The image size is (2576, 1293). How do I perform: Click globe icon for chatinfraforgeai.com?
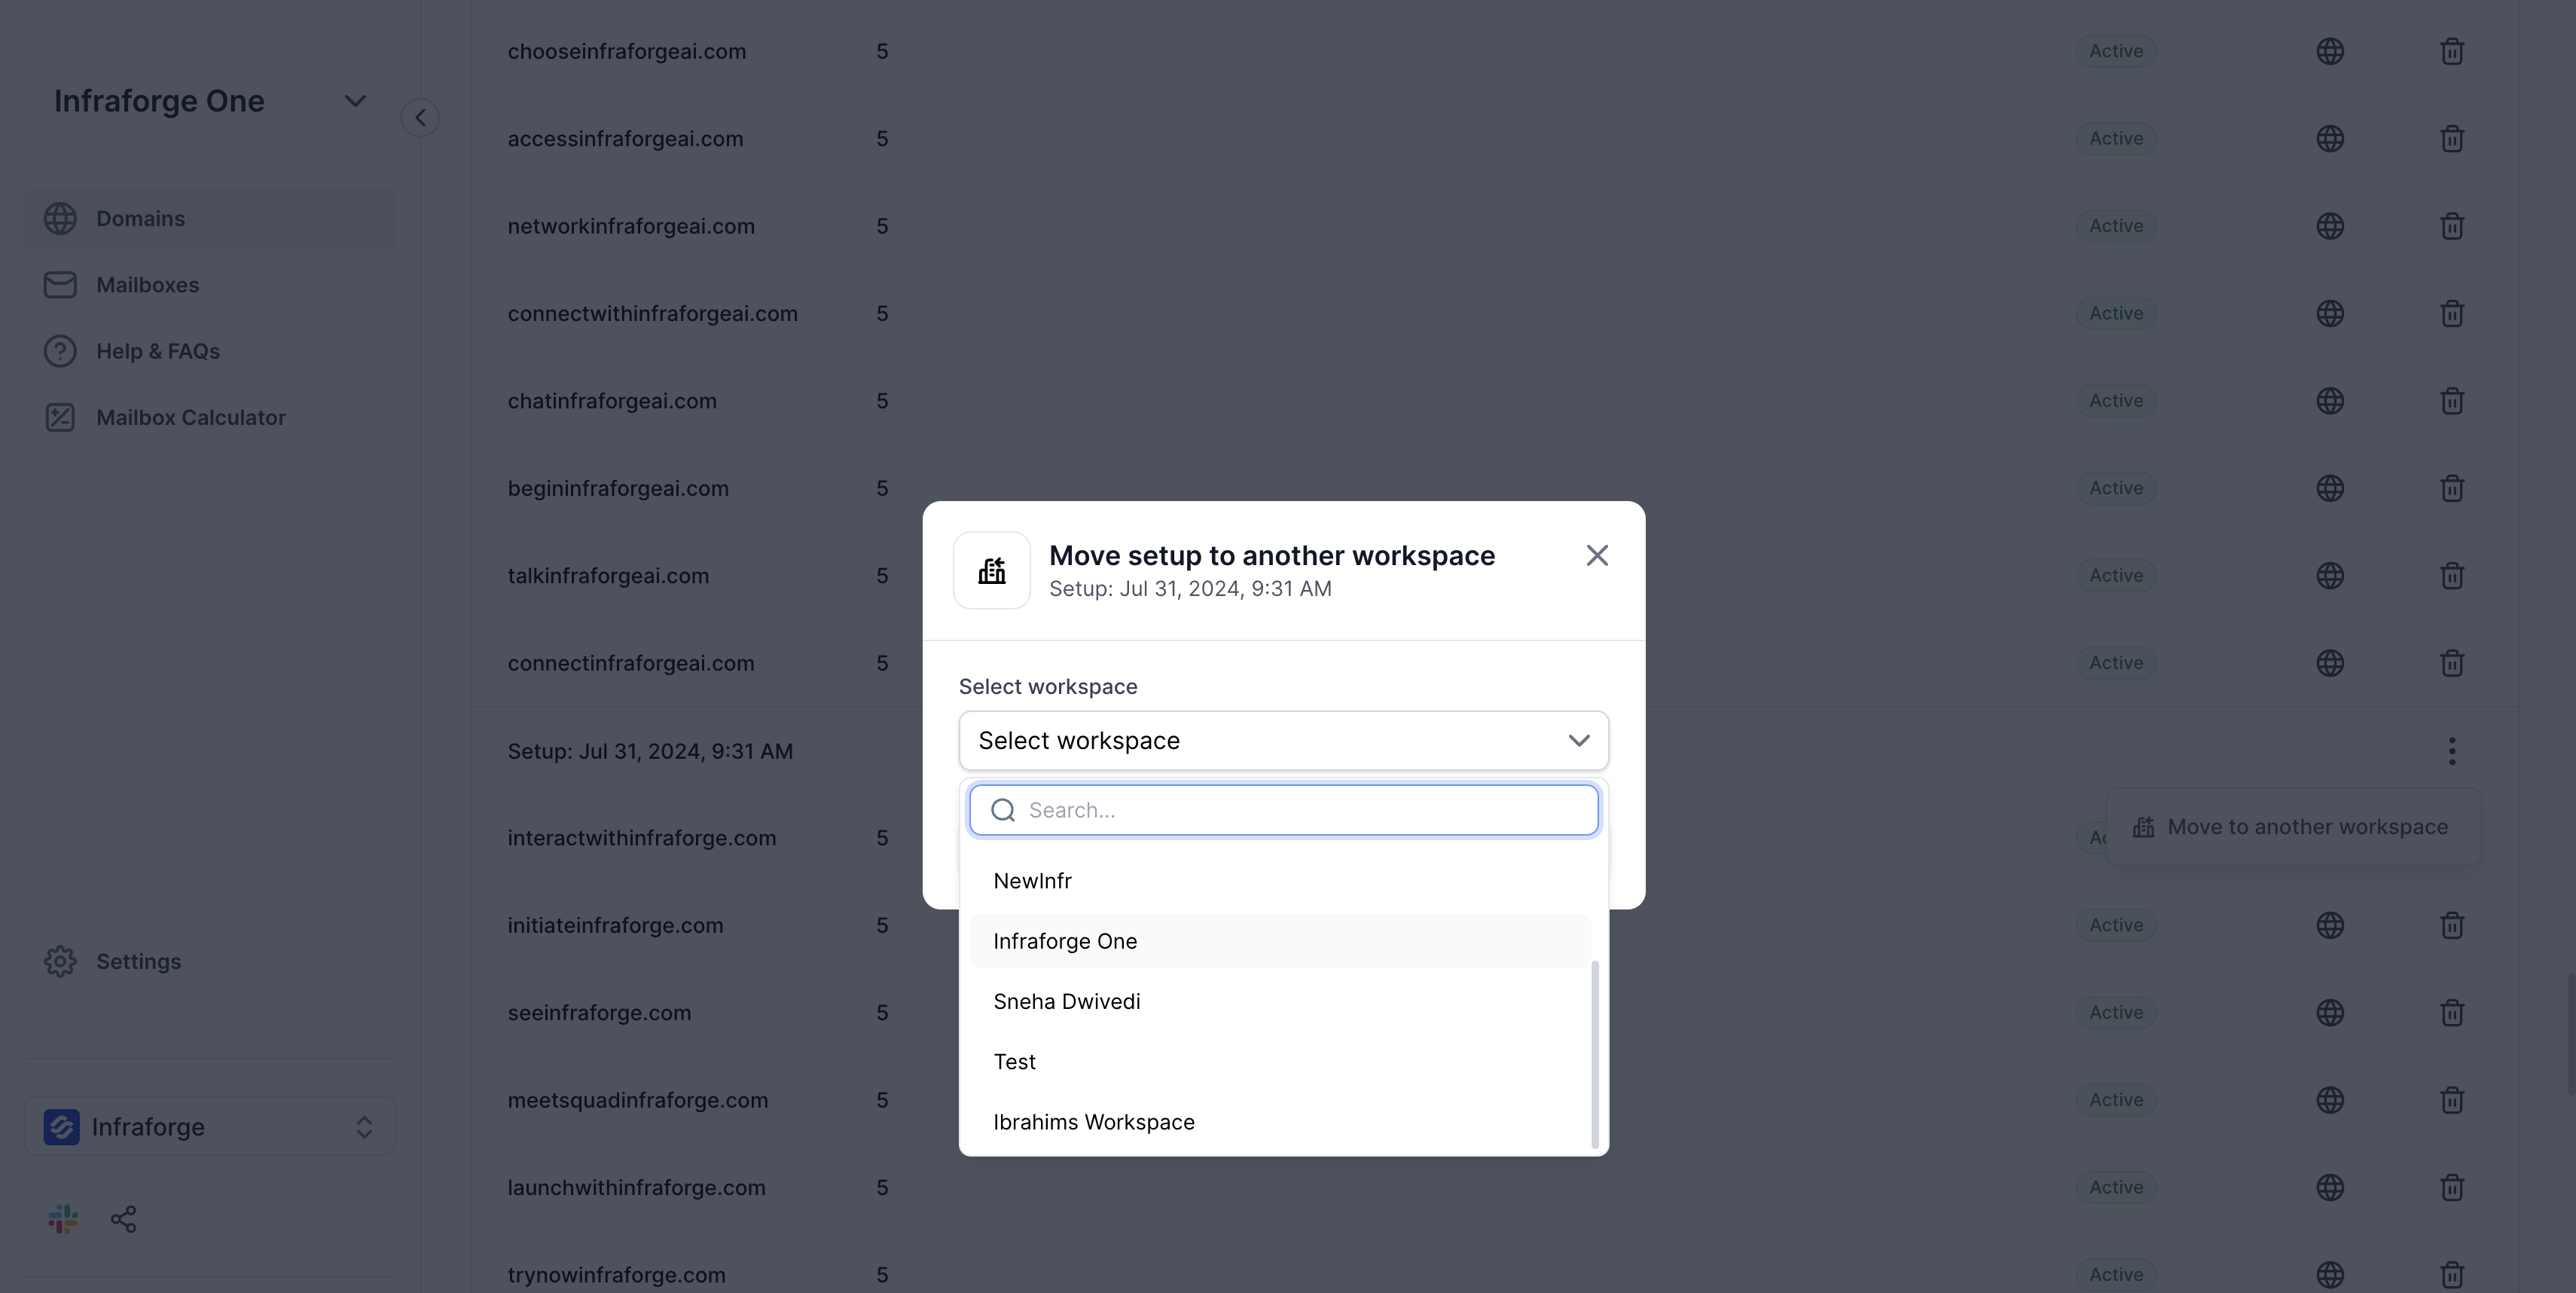pos(2330,401)
